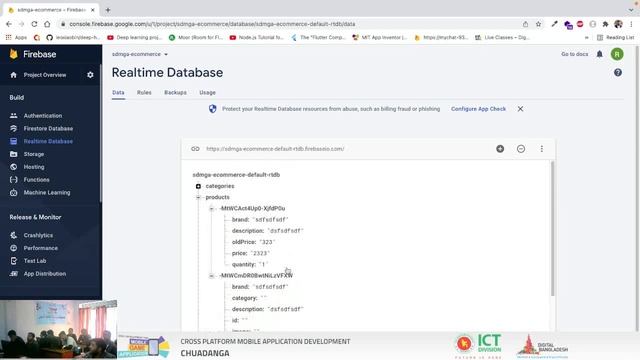Open App Distribution in sidebar
This screenshot has width=640, height=360.
44,274
